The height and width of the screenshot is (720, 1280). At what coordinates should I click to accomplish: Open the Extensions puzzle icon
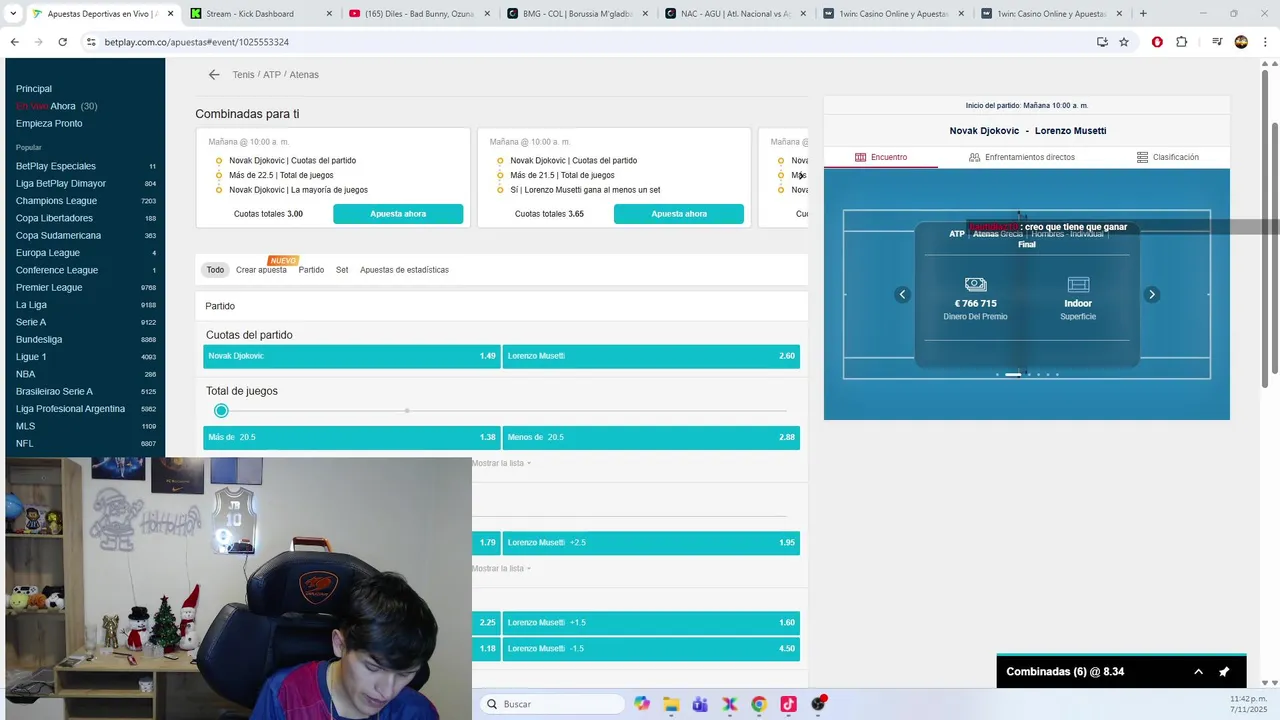tap(1181, 42)
